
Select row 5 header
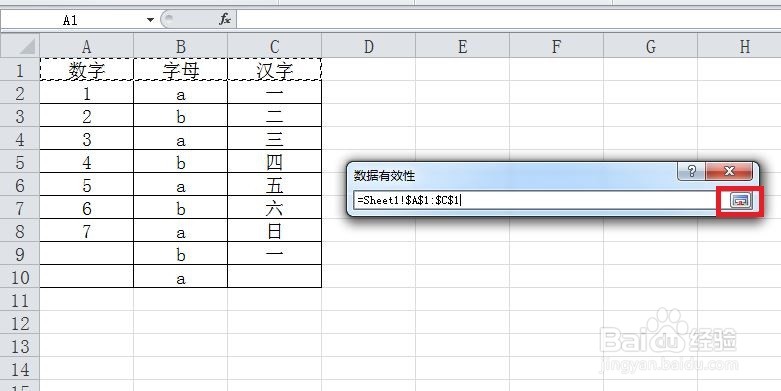(20, 161)
